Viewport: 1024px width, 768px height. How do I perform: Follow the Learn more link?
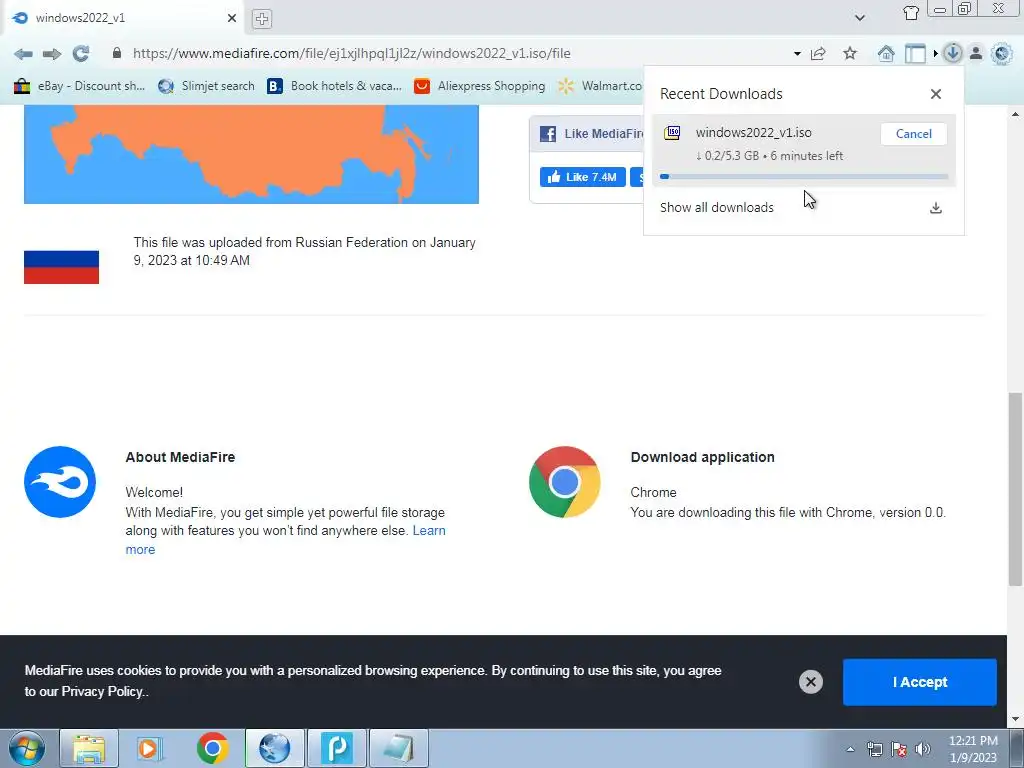429,531
